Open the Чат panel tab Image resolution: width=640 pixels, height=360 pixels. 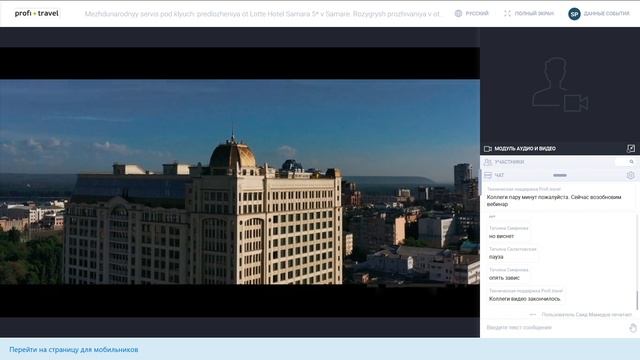coord(499,175)
